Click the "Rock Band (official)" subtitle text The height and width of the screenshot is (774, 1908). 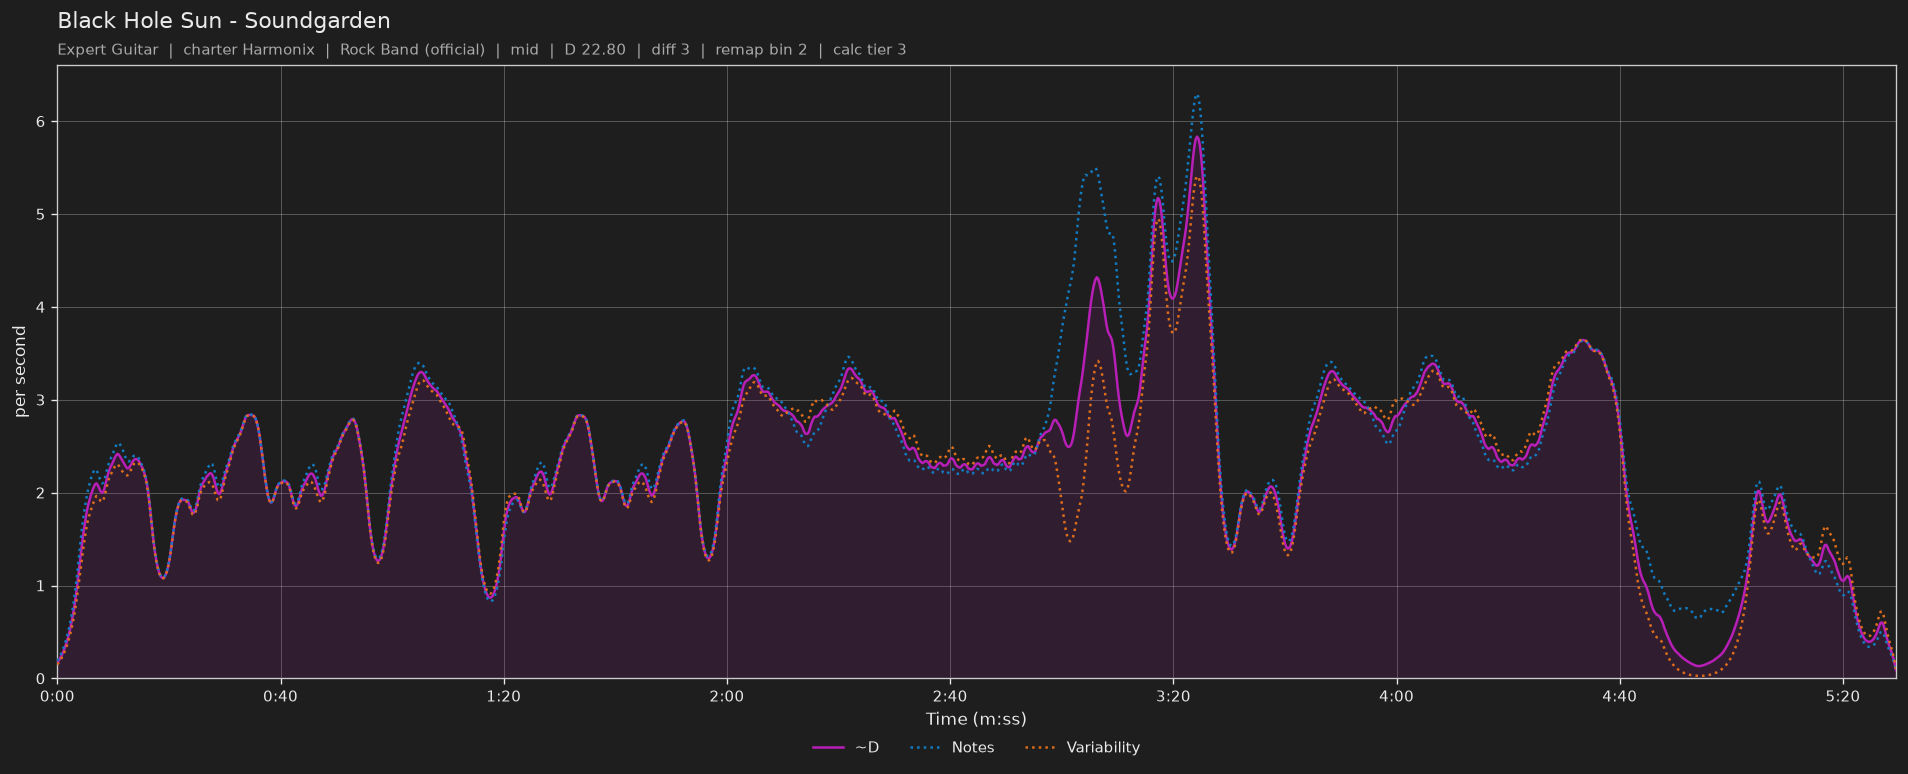412,50
